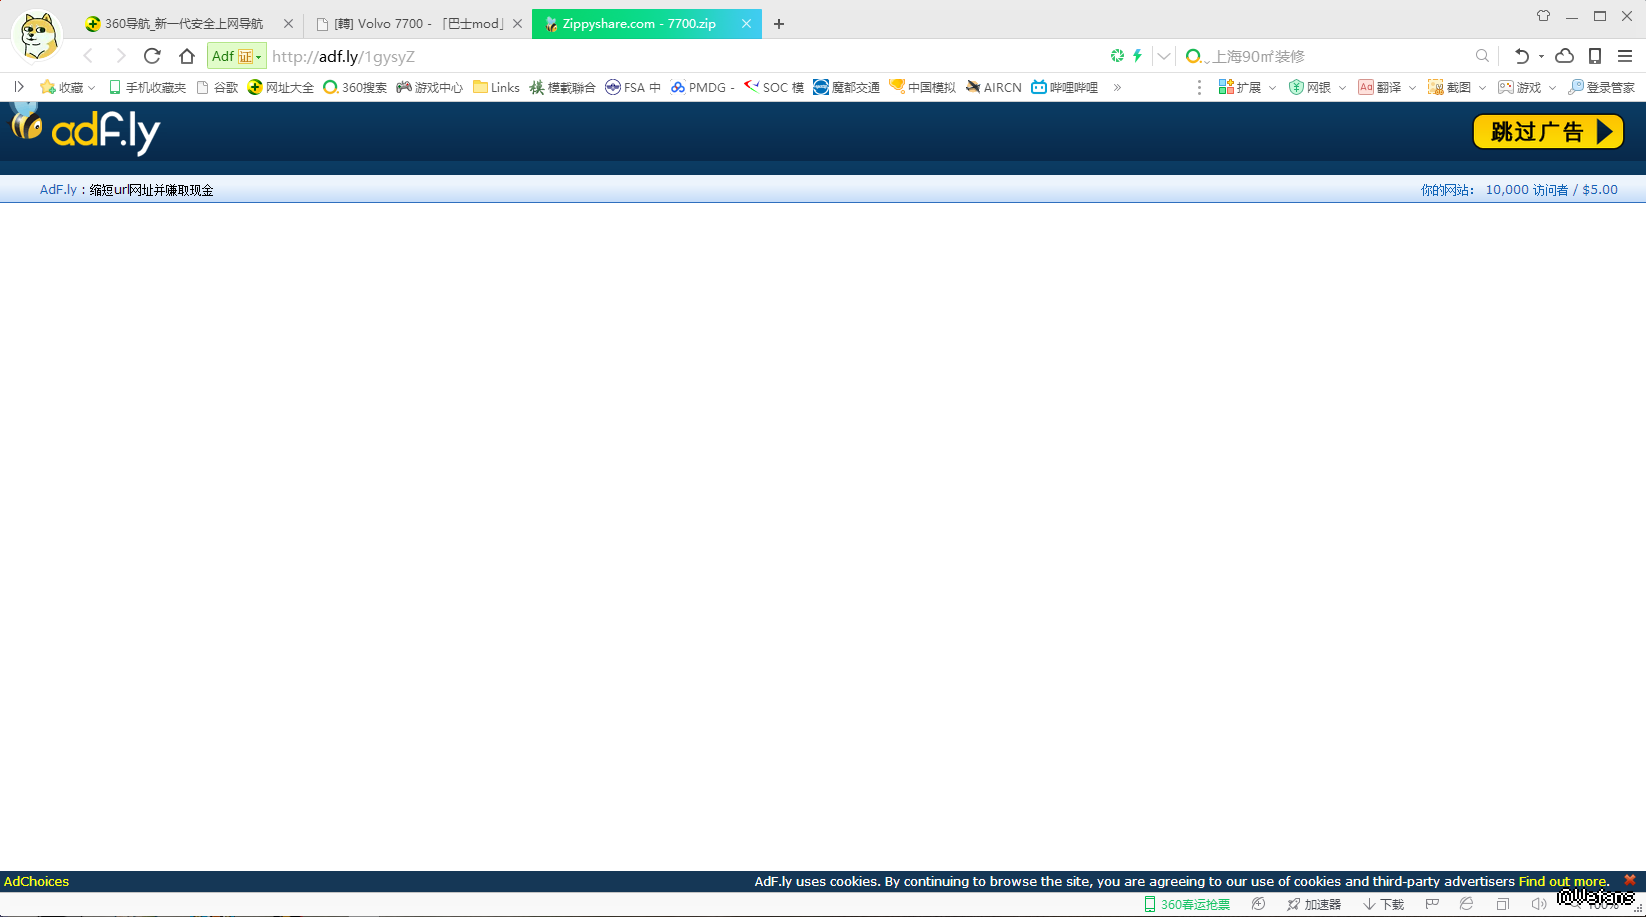Close the Volvo 7700 tab

tap(517, 23)
